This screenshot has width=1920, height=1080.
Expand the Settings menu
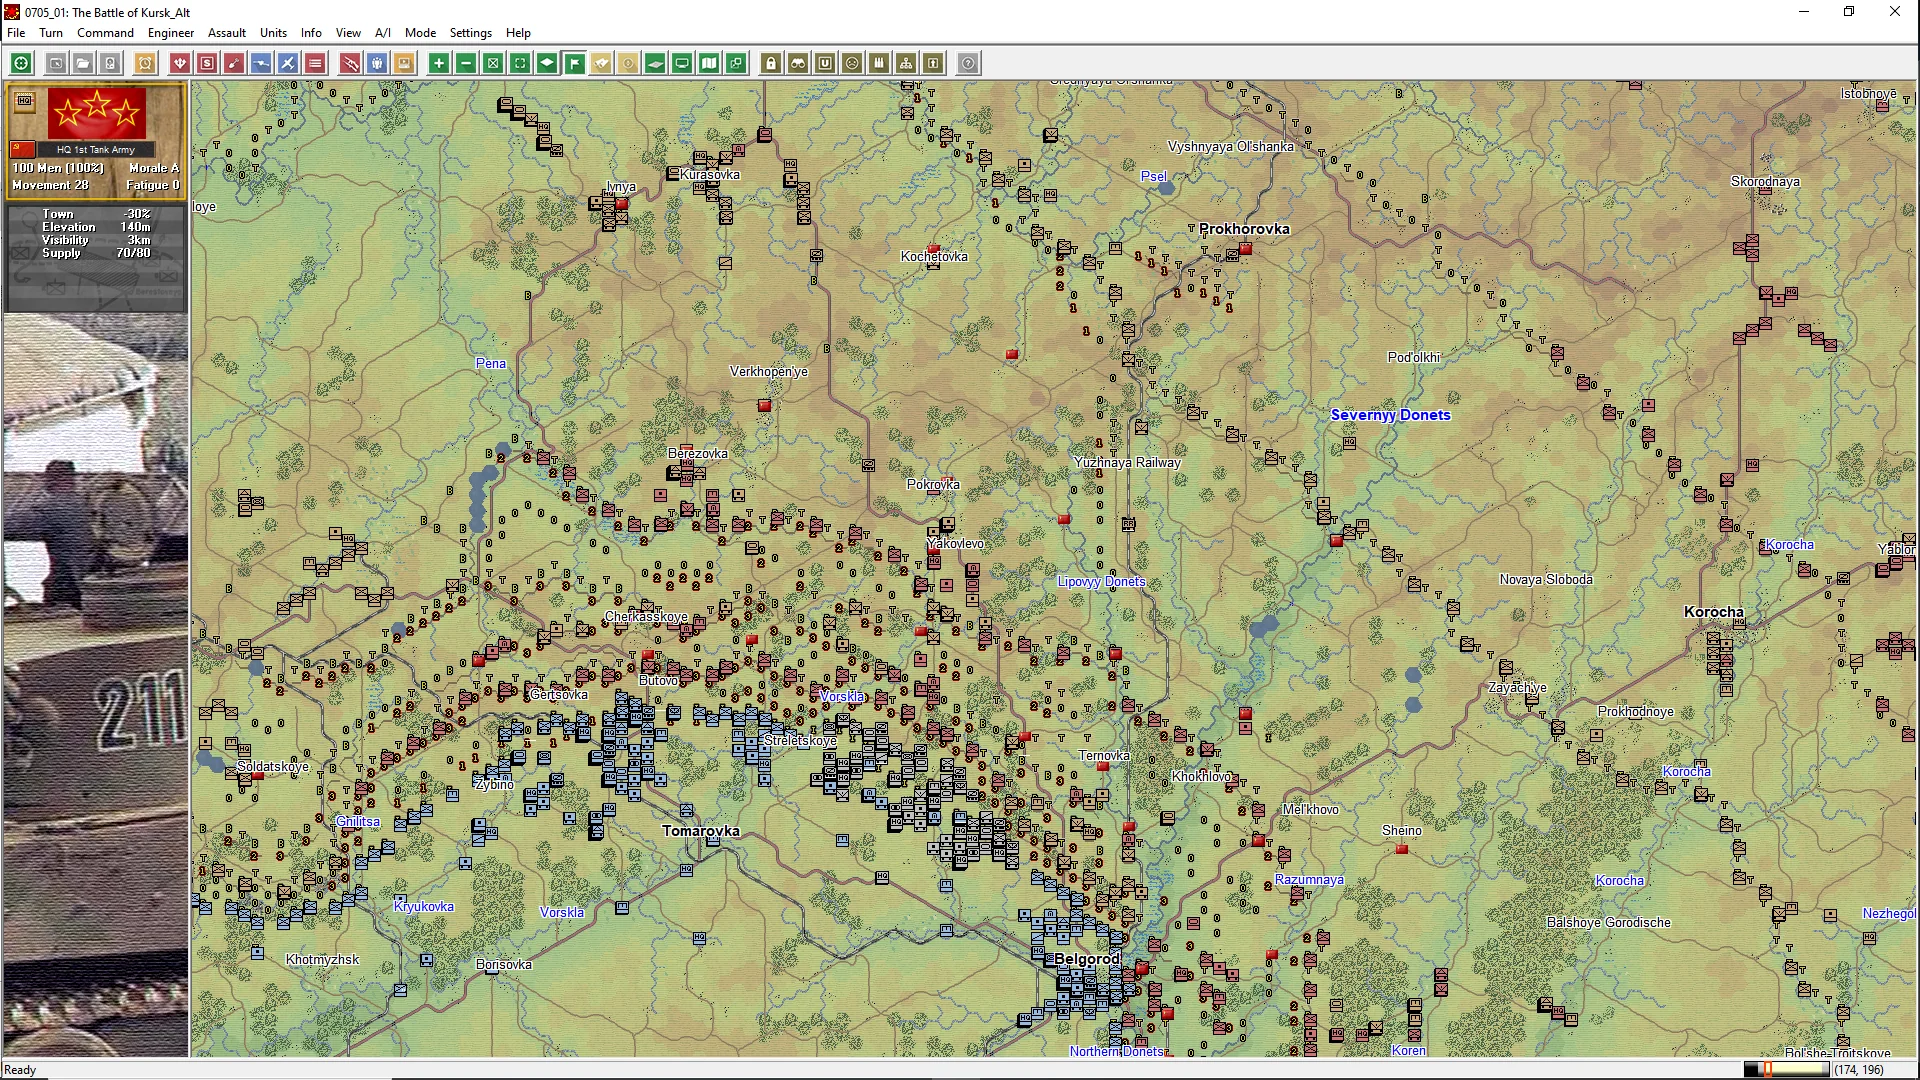coord(470,33)
